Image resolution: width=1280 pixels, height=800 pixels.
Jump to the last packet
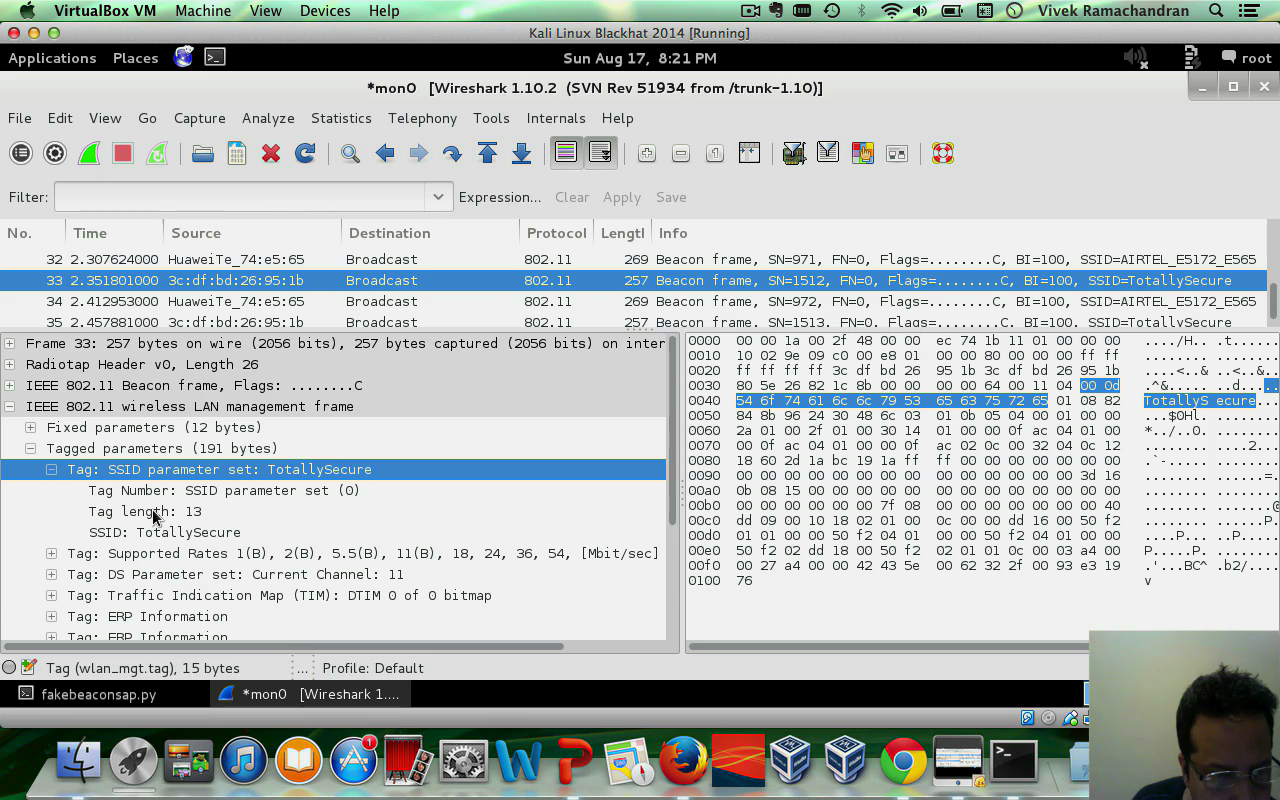(521, 153)
